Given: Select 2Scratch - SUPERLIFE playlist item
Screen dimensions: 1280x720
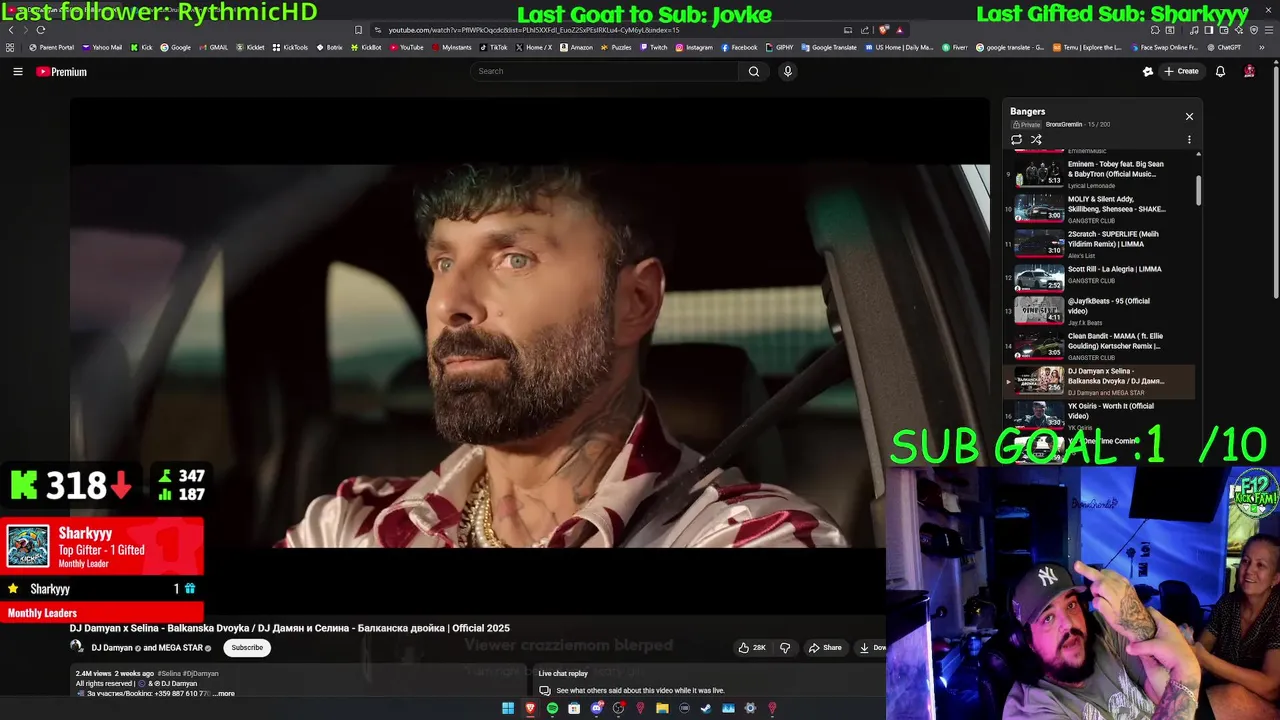Looking at the screenshot, I should pos(1099,244).
